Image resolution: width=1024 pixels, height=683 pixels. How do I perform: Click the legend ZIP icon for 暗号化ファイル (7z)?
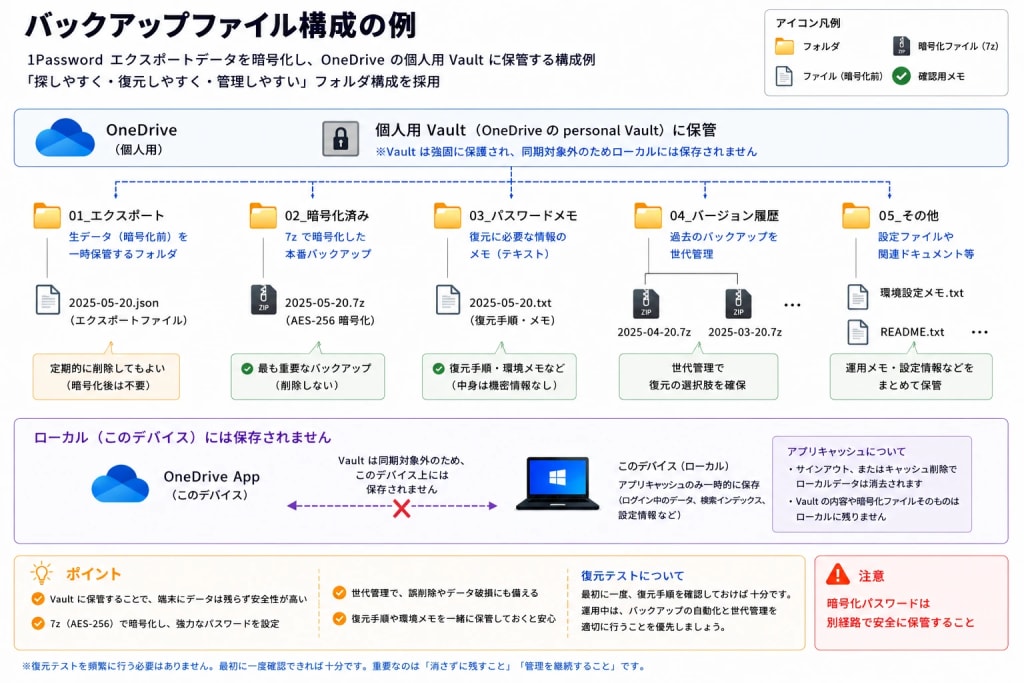[x=901, y=46]
